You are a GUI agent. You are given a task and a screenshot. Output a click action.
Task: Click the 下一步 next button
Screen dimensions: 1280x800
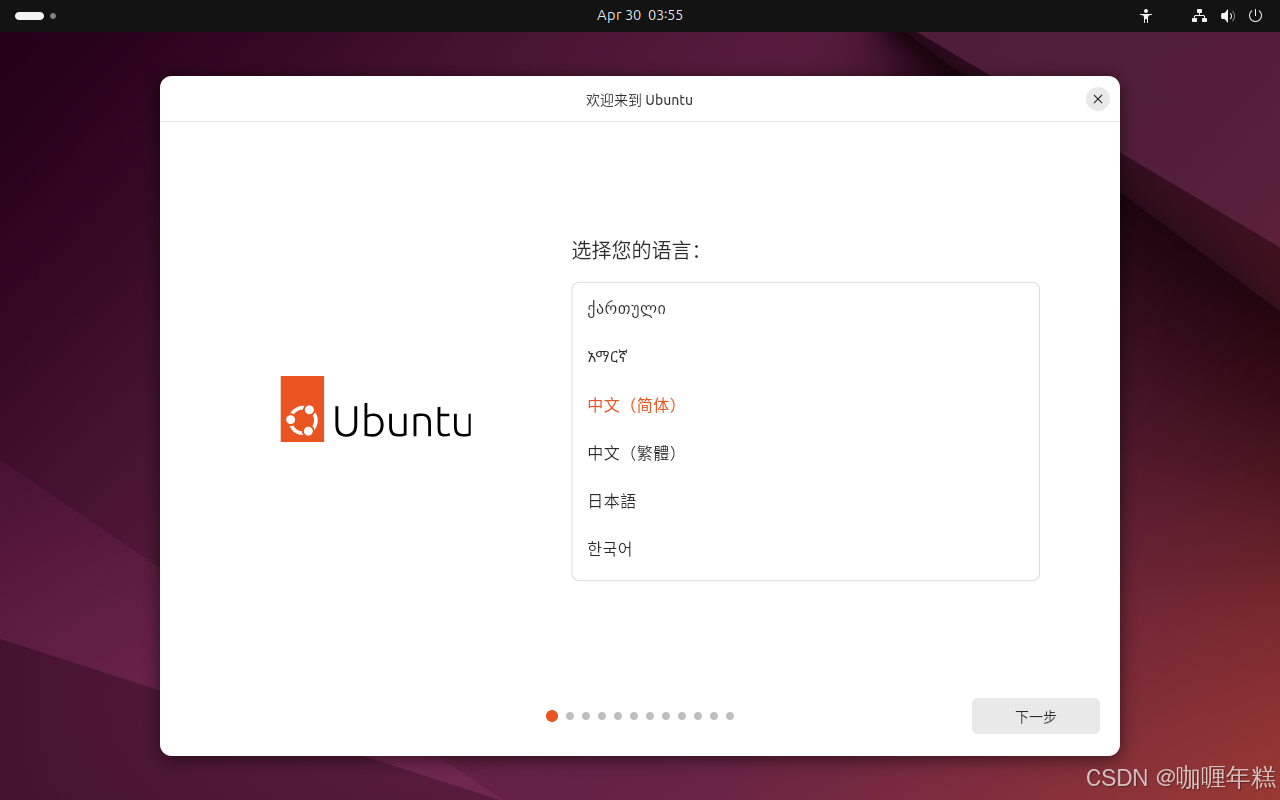pos(1036,716)
